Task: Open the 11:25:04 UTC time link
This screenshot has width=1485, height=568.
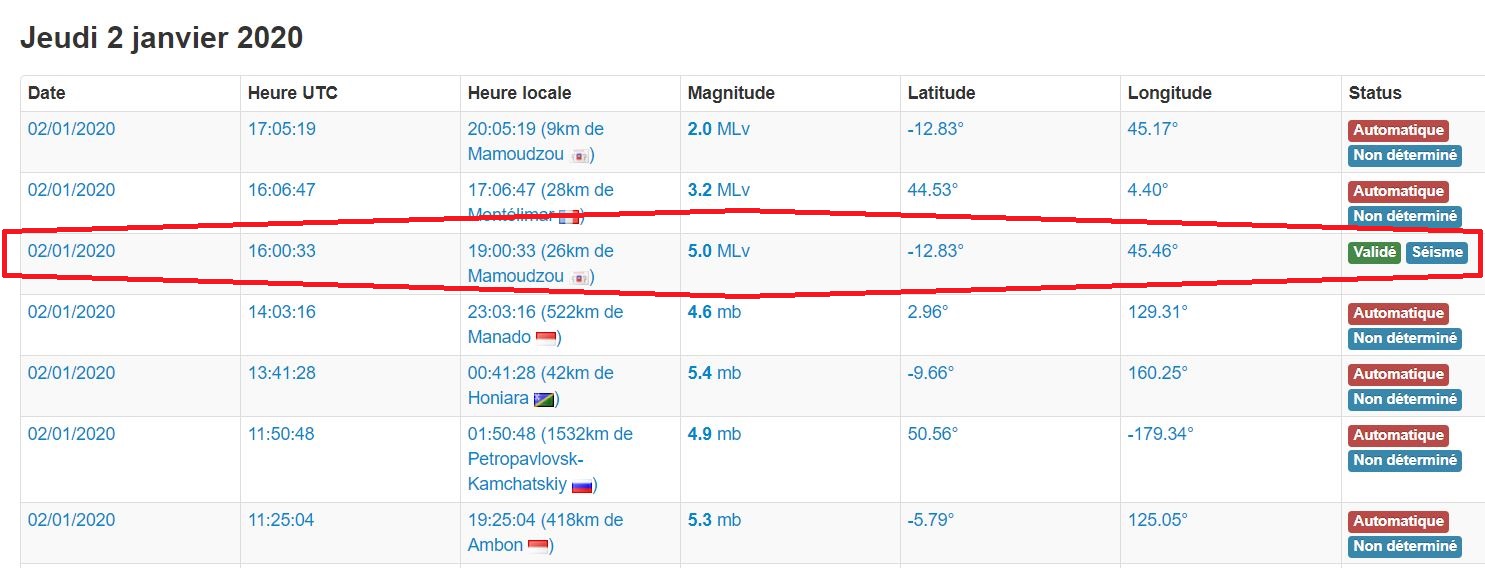Action: (281, 520)
